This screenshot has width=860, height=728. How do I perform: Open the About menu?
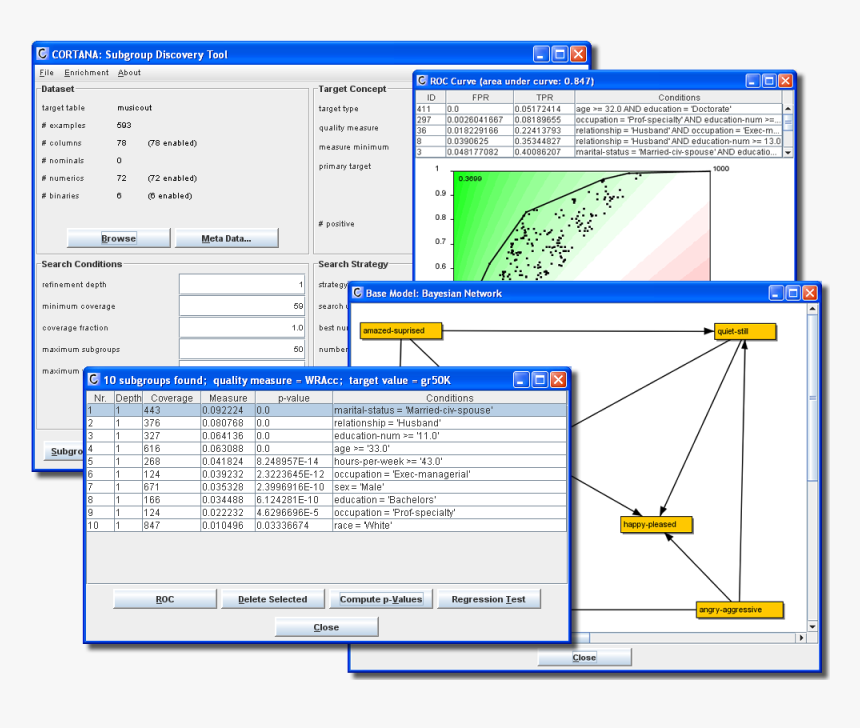tap(129, 72)
